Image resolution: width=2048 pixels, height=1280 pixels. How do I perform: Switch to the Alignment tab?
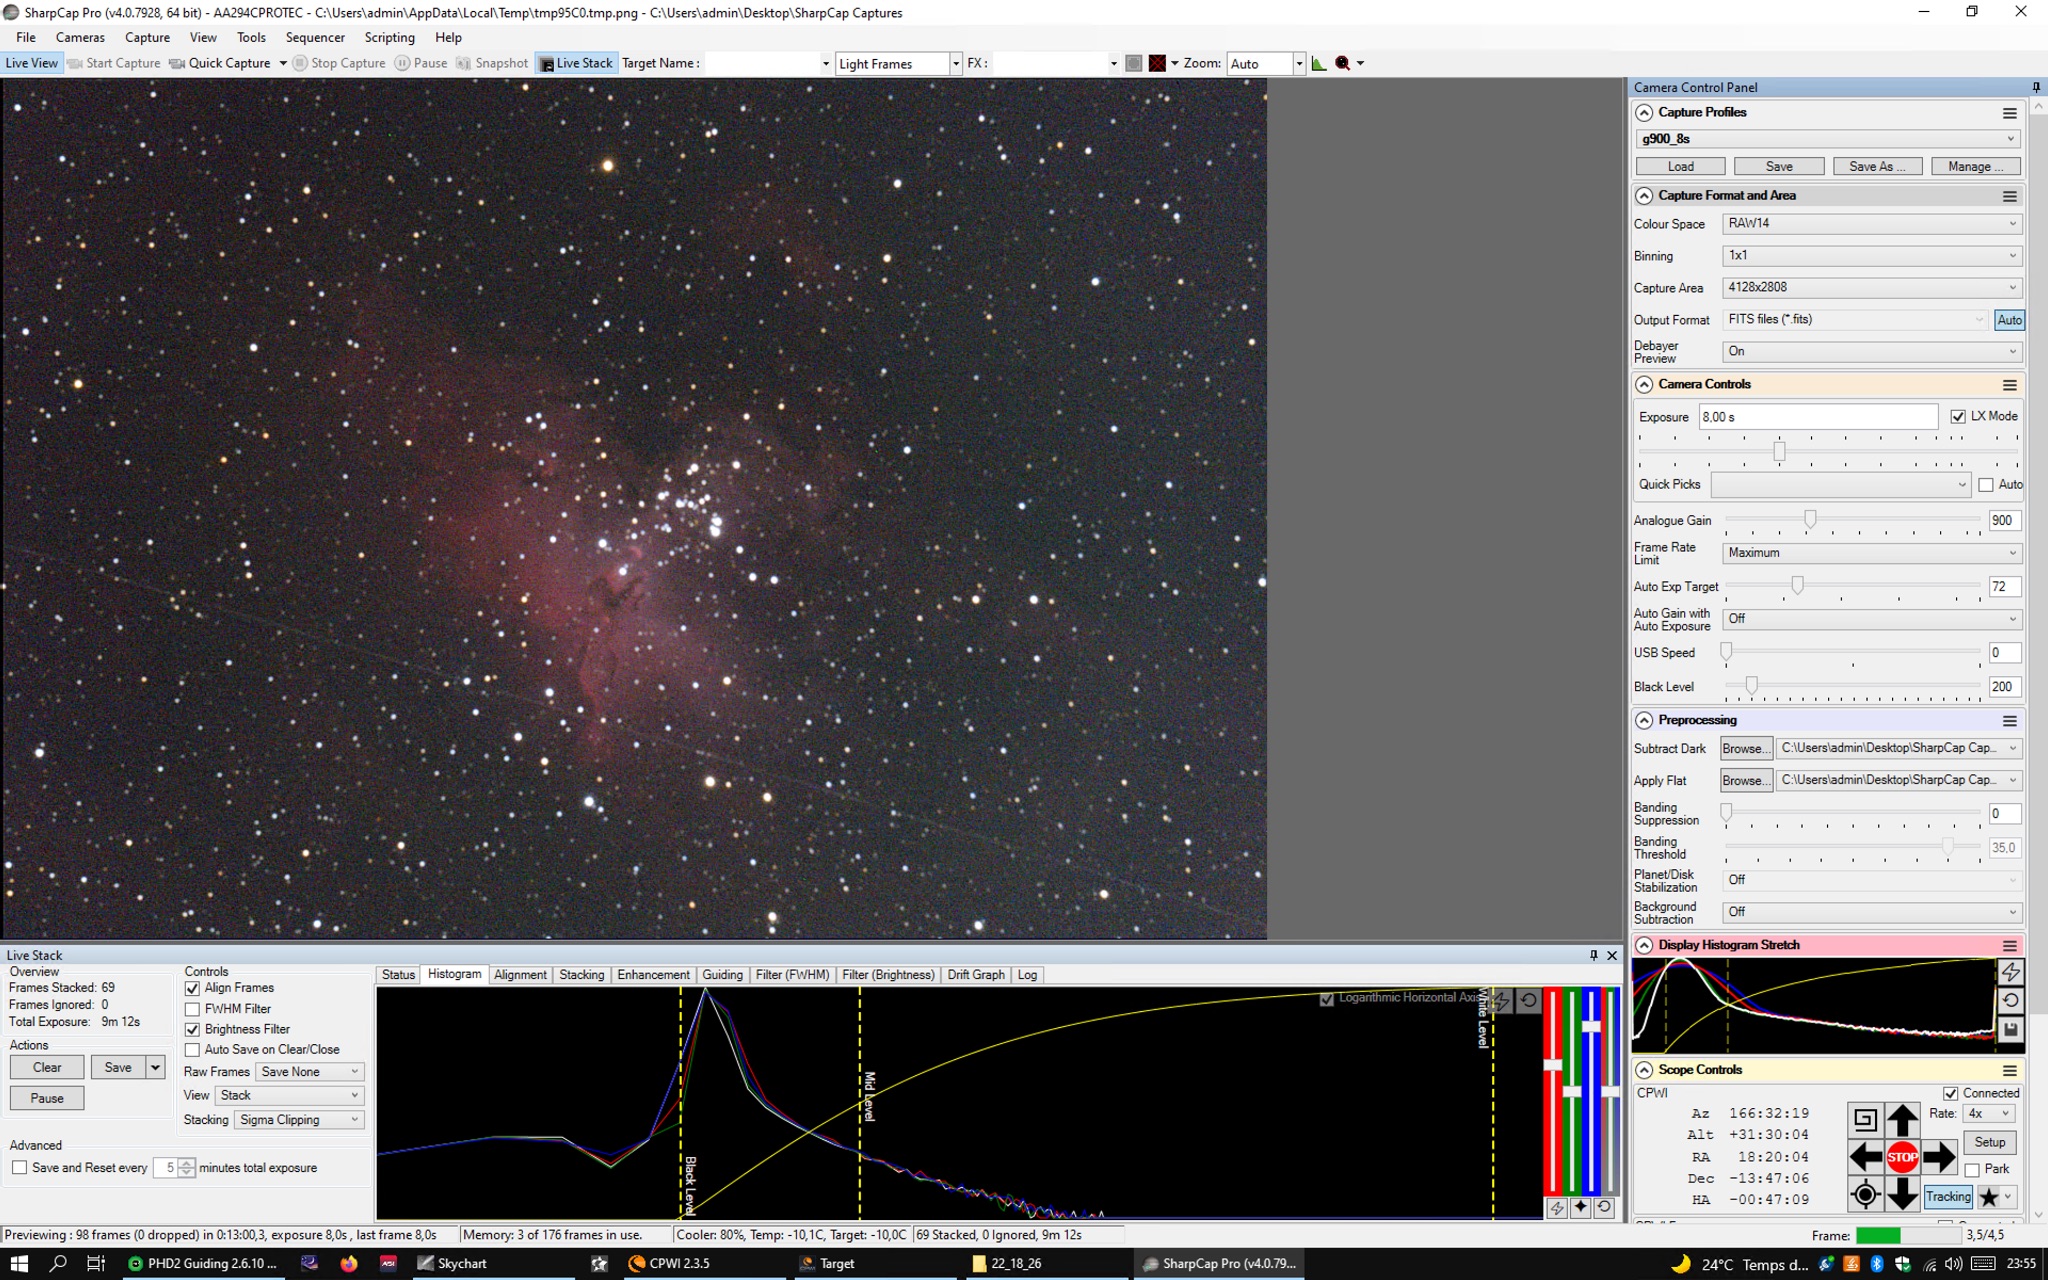click(x=520, y=975)
